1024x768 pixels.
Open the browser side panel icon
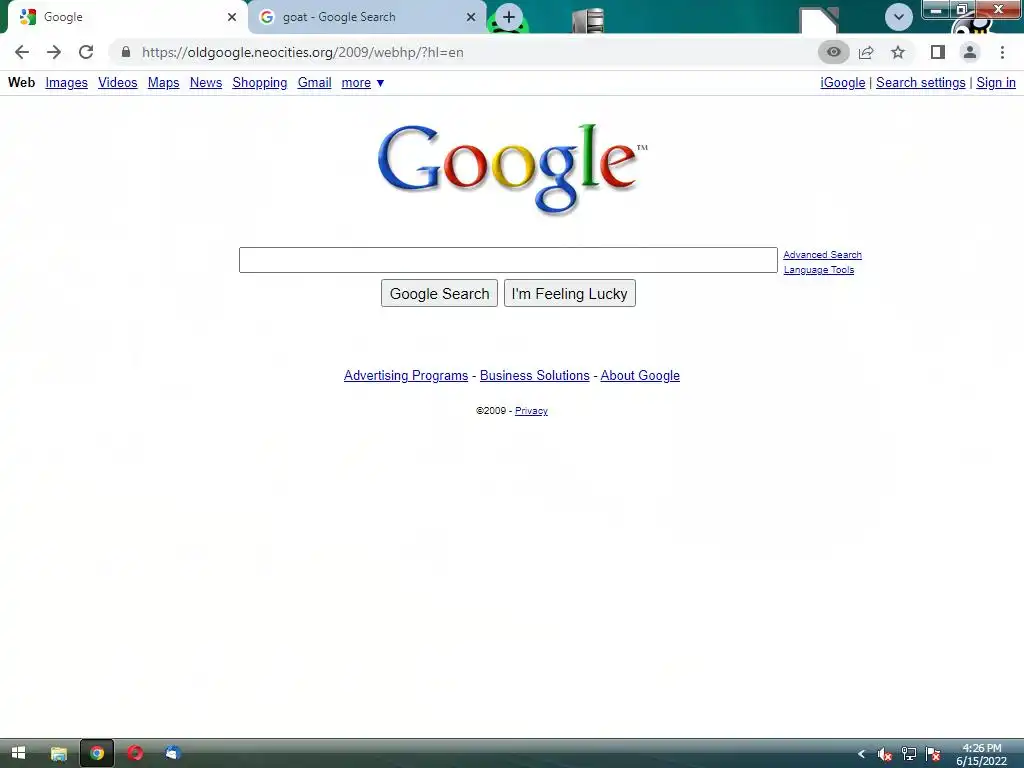pyautogui.click(x=938, y=52)
